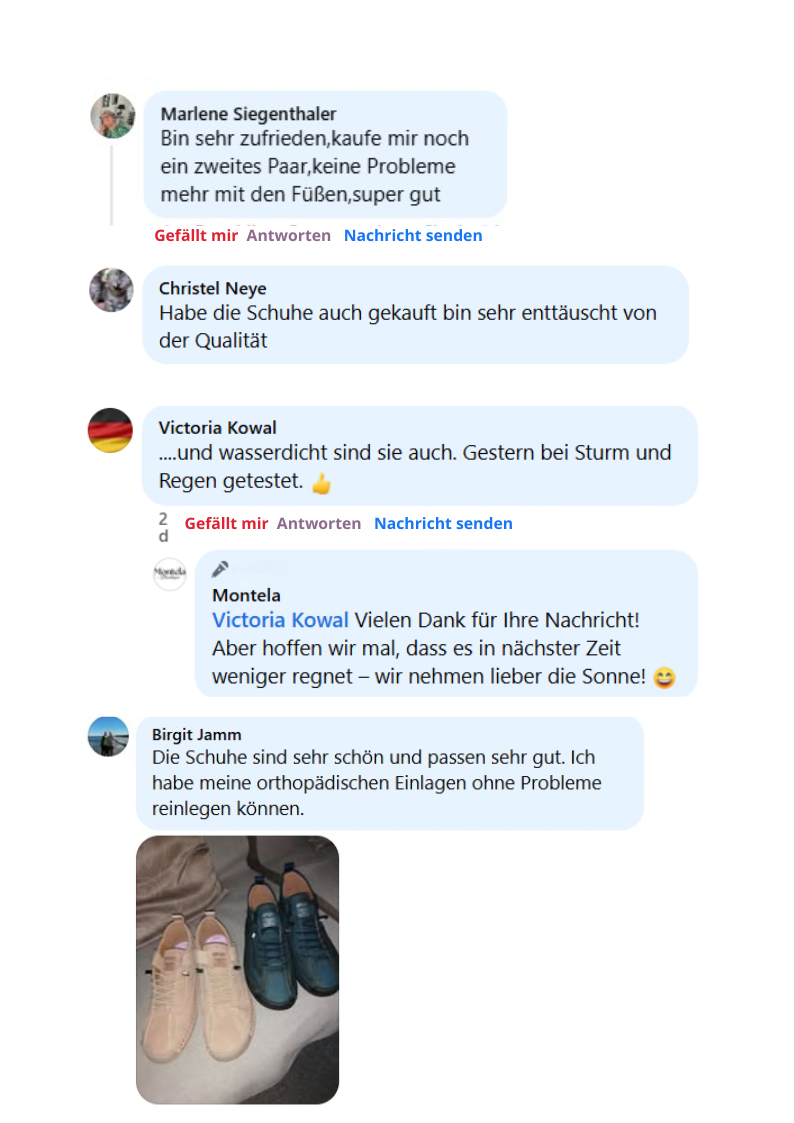Open Montela page name in reply
The height and width of the screenshot is (1123, 794).
click(246, 595)
